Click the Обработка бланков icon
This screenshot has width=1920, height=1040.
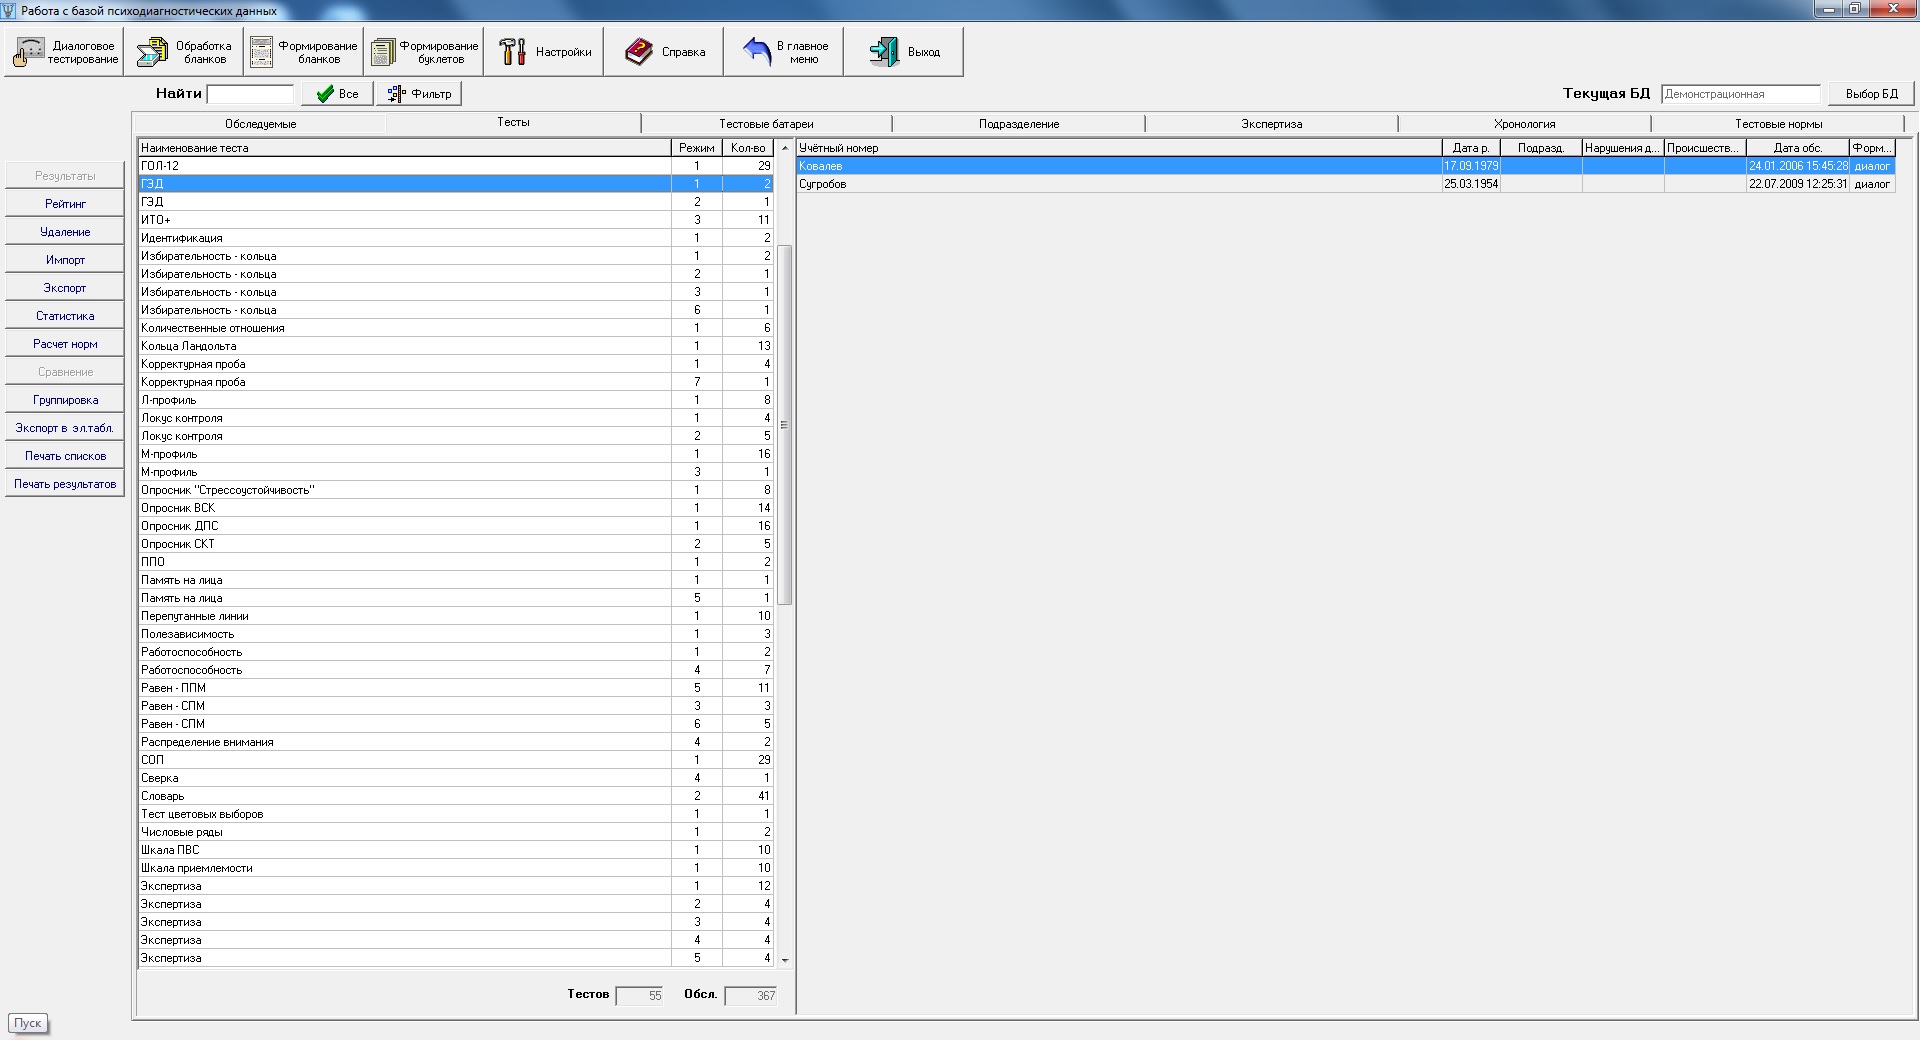tap(153, 52)
